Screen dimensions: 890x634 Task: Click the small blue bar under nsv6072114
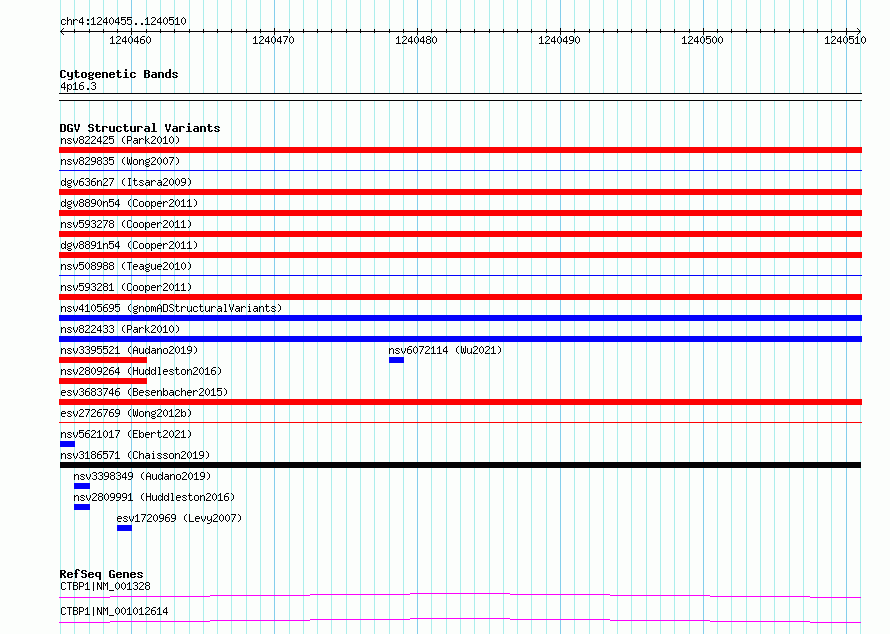click(x=396, y=360)
